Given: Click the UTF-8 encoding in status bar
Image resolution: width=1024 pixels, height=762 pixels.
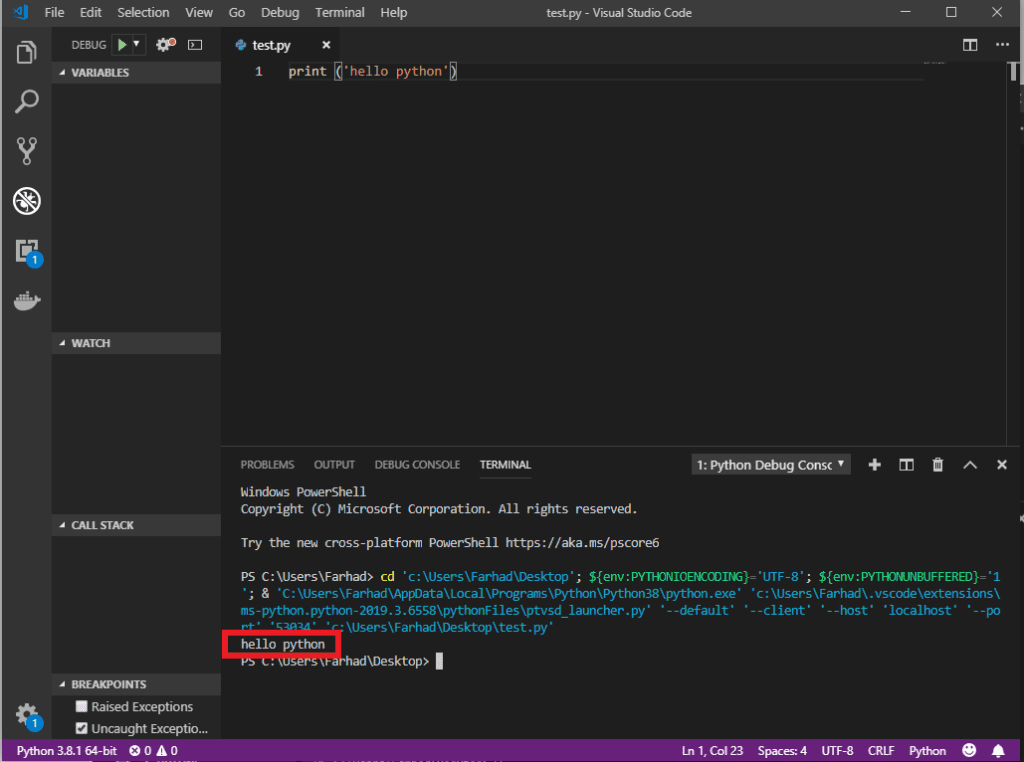Looking at the screenshot, I should coord(836,751).
